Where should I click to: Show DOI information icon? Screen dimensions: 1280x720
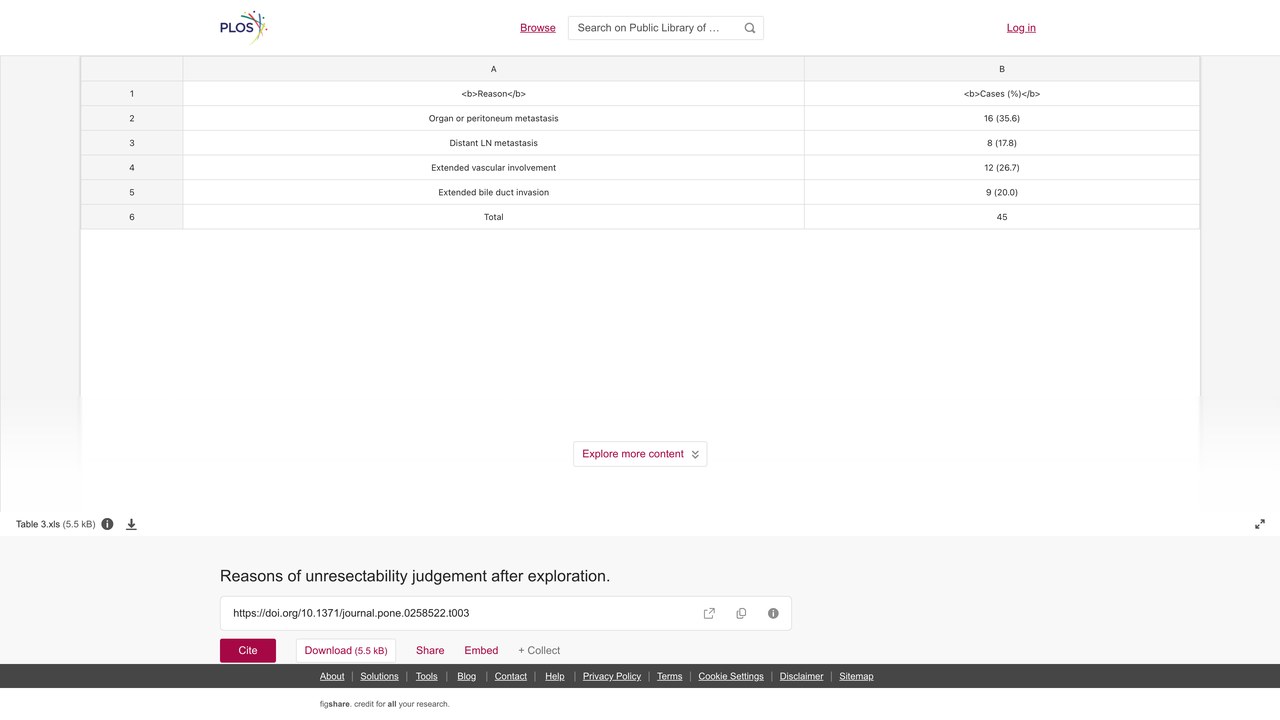point(773,613)
